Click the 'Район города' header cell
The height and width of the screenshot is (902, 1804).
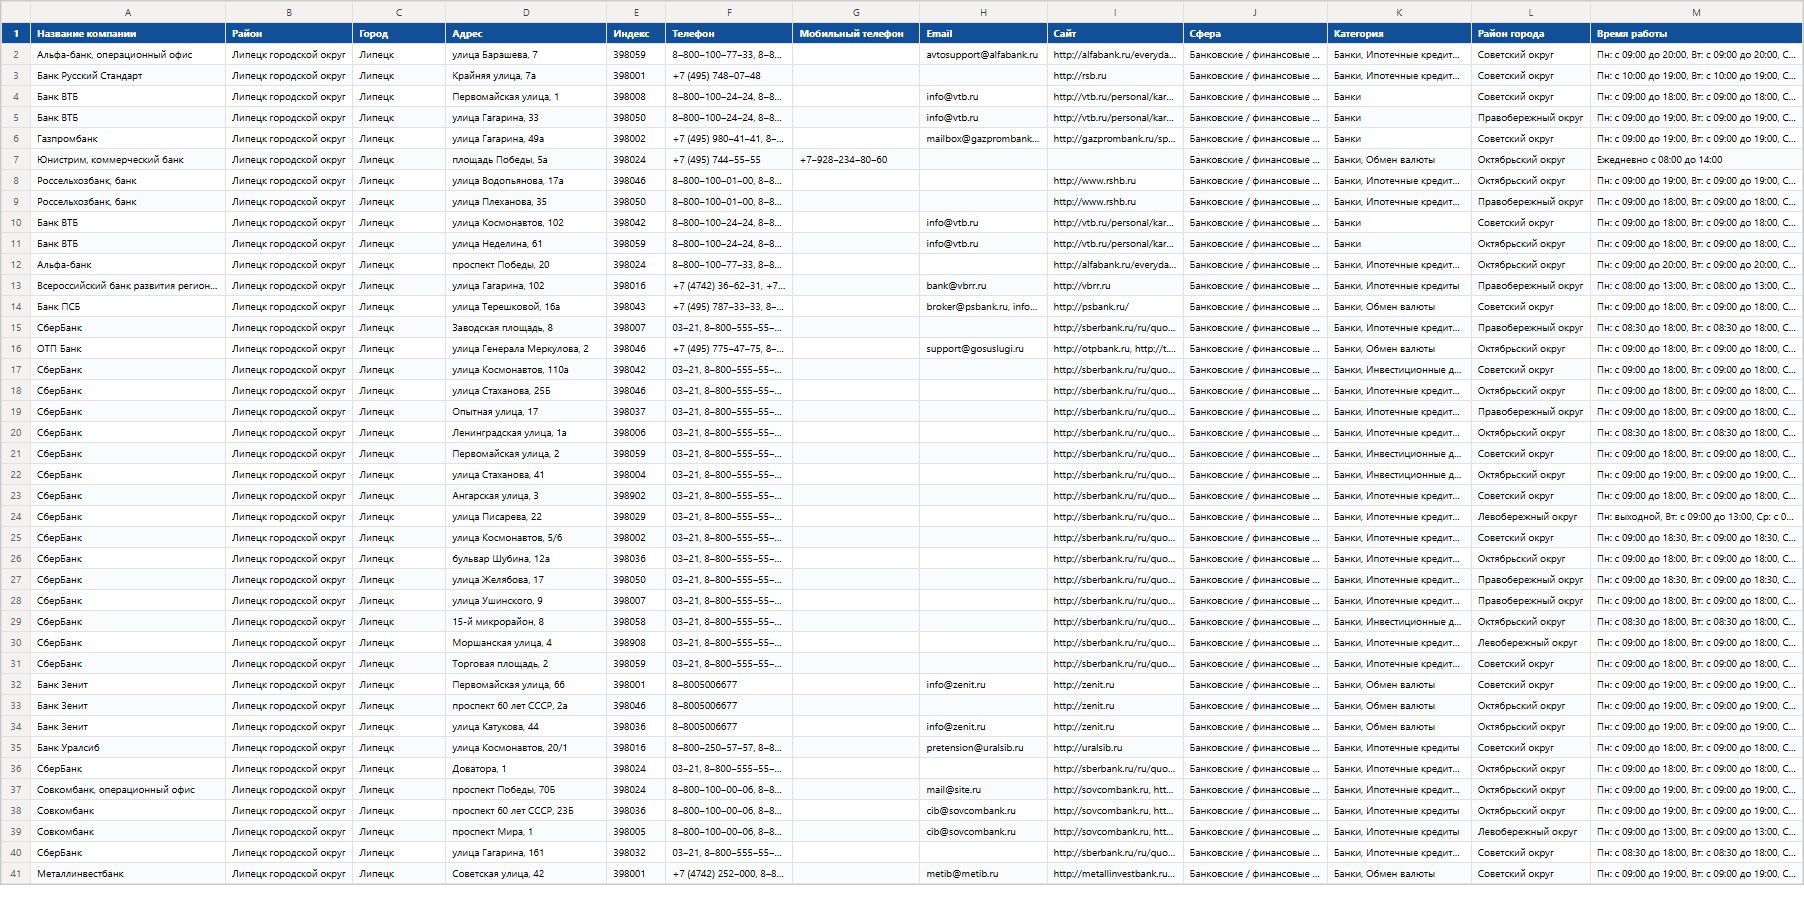(x=1531, y=33)
